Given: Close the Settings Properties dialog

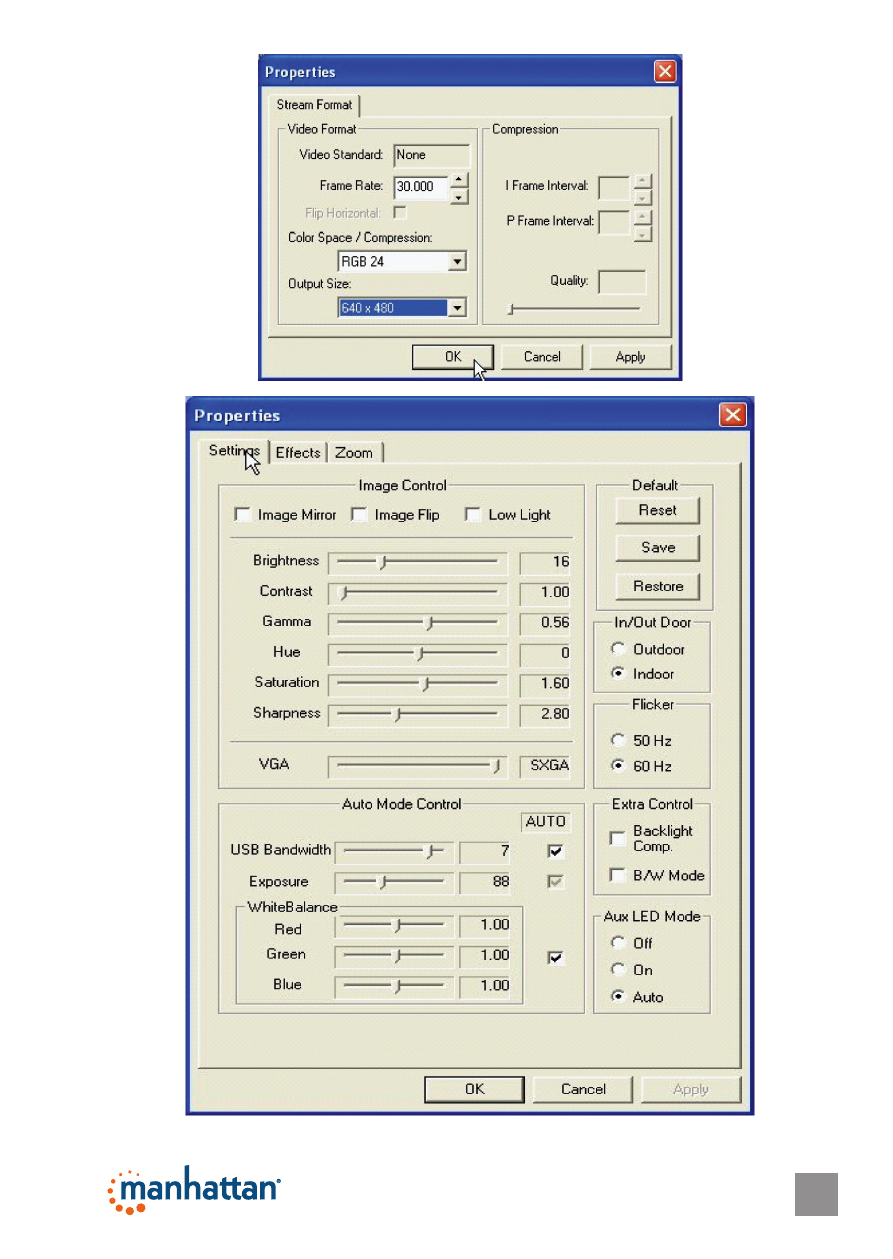Looking at the screenshot, I should [x=733, y=415].
